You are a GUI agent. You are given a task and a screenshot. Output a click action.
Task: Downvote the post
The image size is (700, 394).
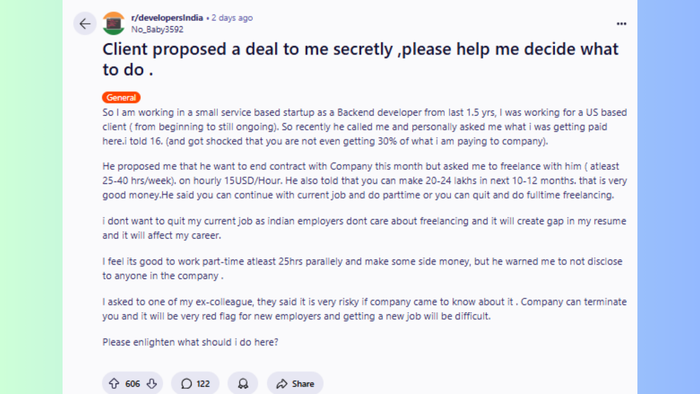pos(152,383)
